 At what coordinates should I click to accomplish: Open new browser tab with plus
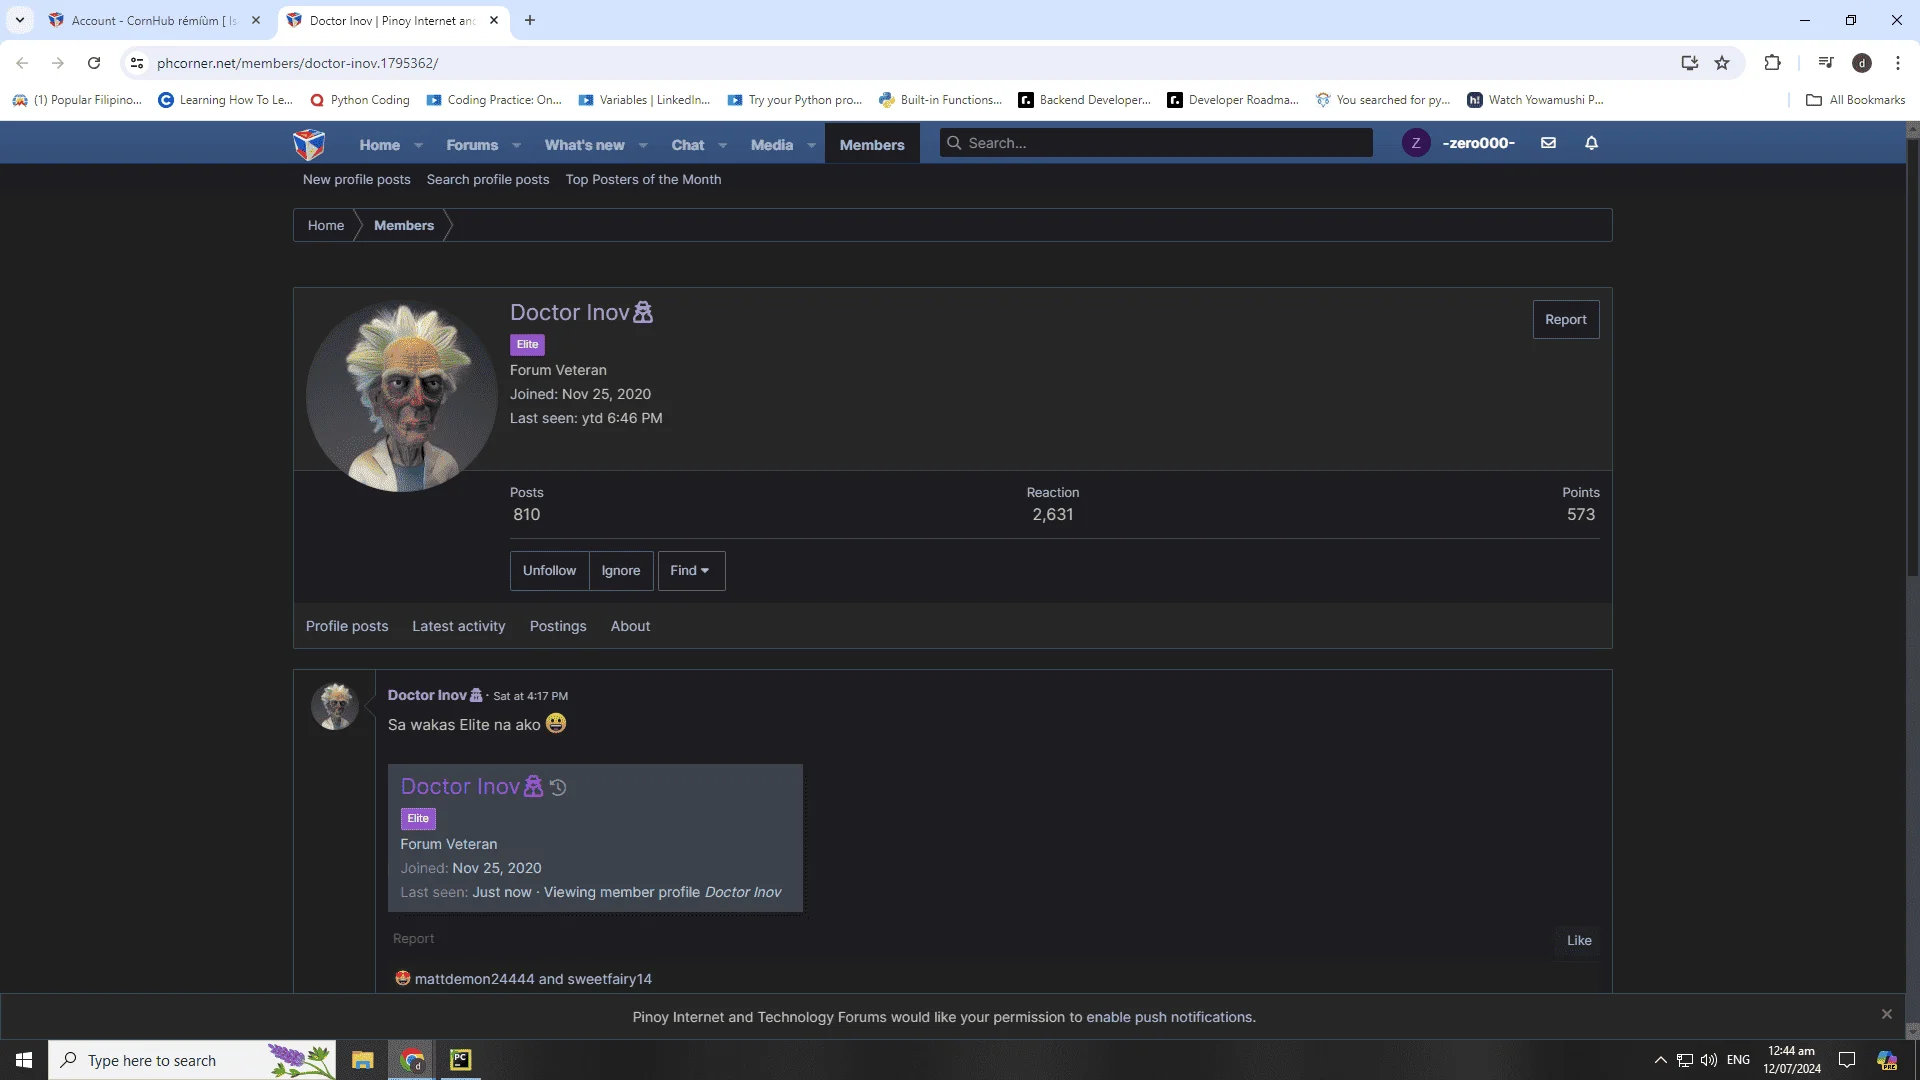(x=530, y=20)
